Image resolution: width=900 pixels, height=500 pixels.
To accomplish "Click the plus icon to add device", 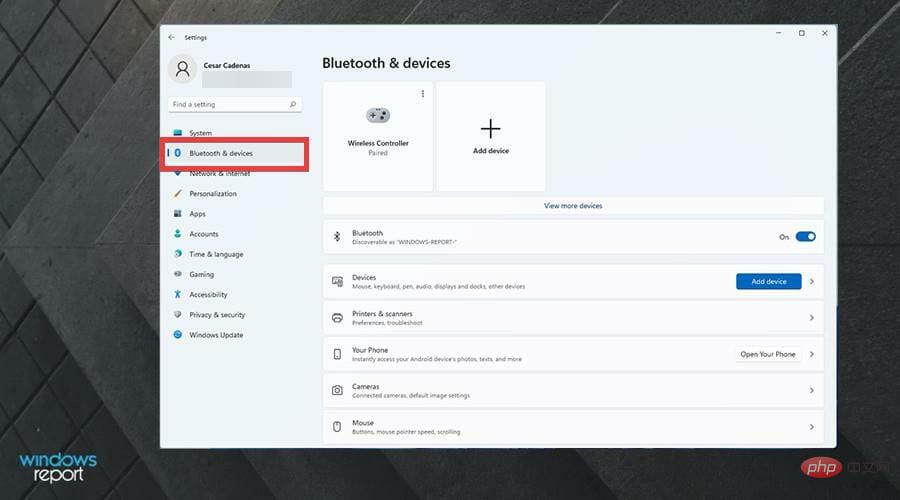I will 490,128.
